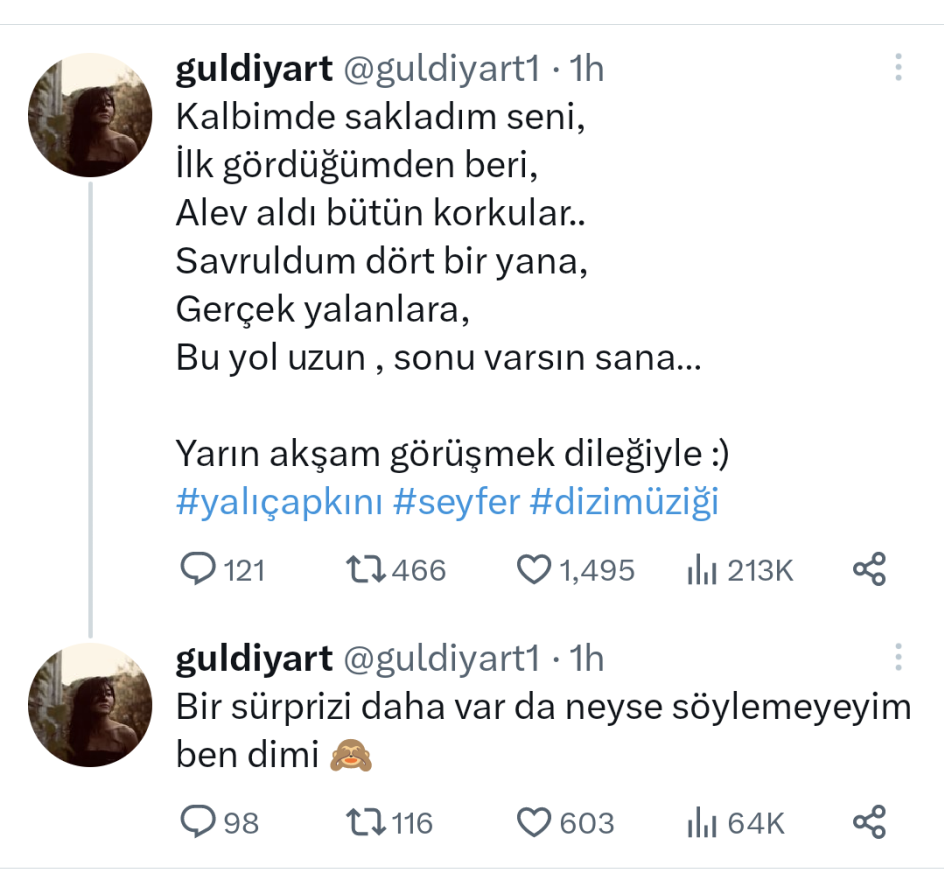Share the first tweet
The height and width of the screenshot is (891, 944).
869,570
